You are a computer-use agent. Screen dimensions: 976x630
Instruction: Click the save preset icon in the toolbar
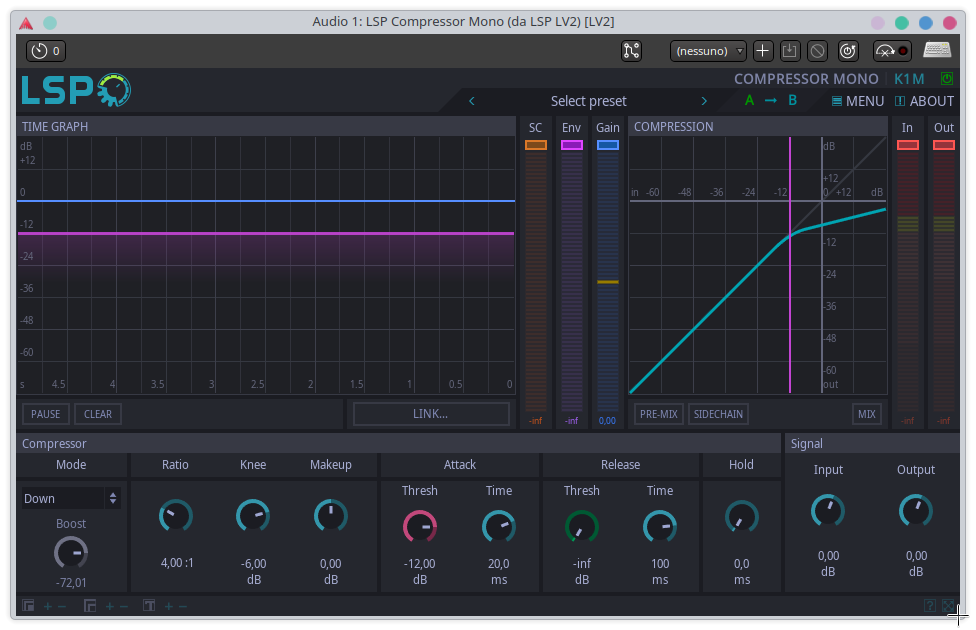click(x=790, y=51)
